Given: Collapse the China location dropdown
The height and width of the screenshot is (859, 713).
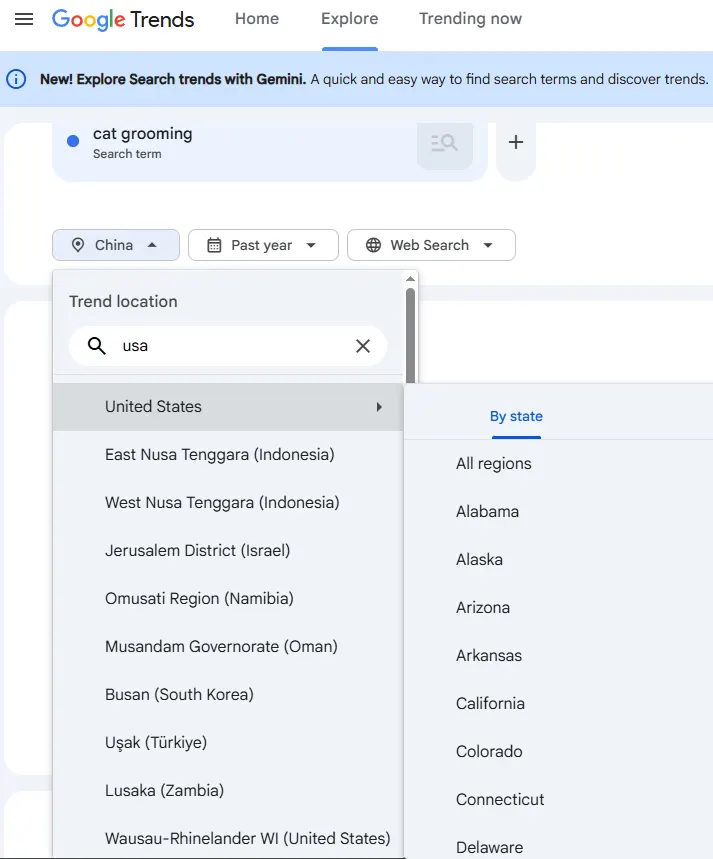Looking at the screenshot, I should pyautogui.click(x=116, y=245).
